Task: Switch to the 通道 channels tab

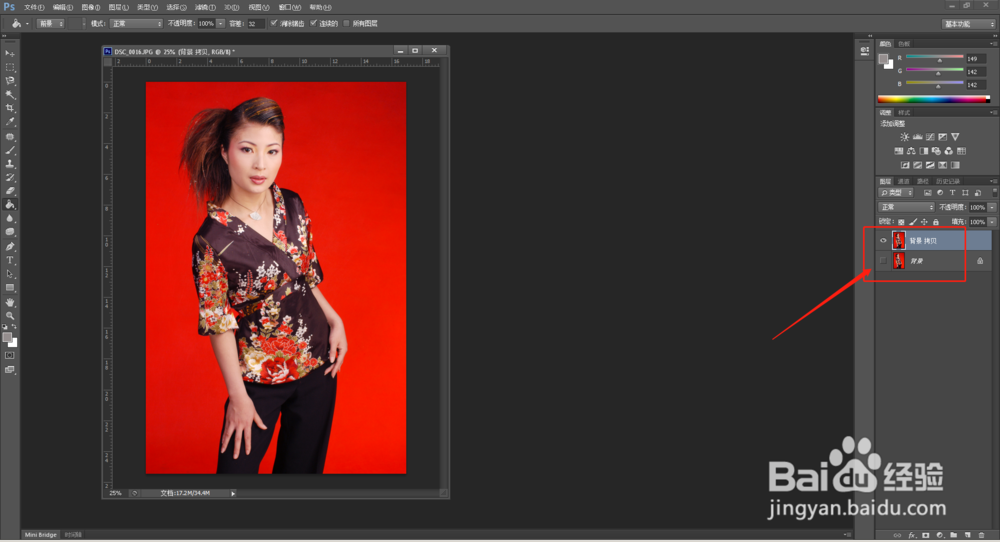Action: point(904,181)
